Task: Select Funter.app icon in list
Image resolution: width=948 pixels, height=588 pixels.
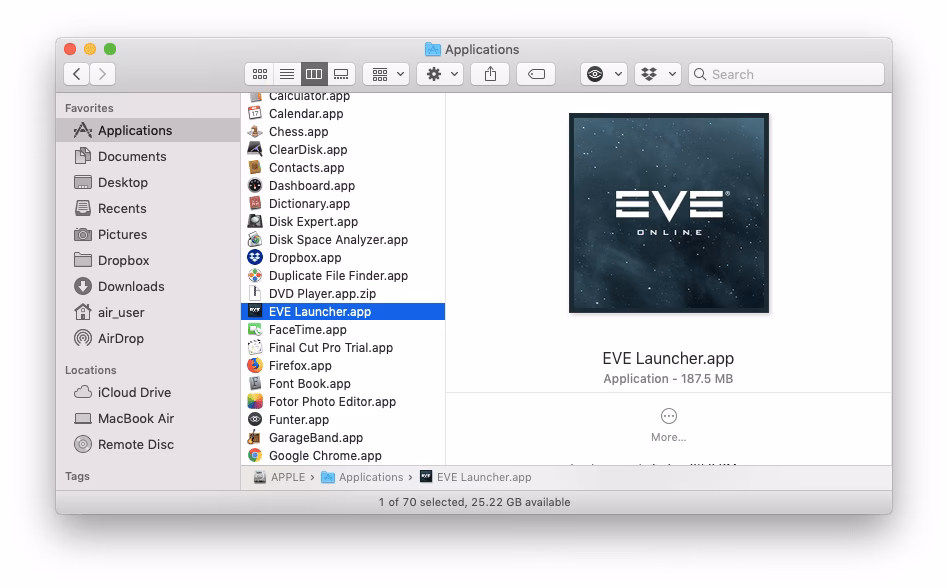Action: (x=255, y=419)
